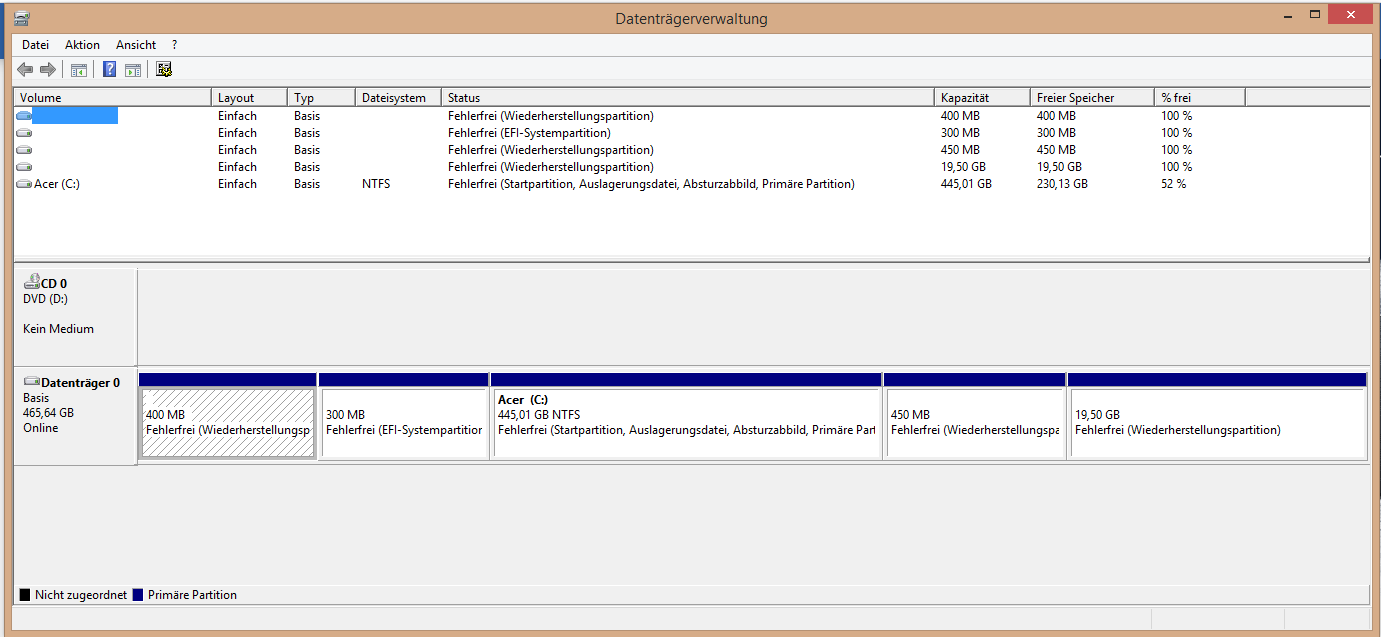Click the '52 %' free cell
This screenshot has width=1381, height=637.
pos(1173,184)
